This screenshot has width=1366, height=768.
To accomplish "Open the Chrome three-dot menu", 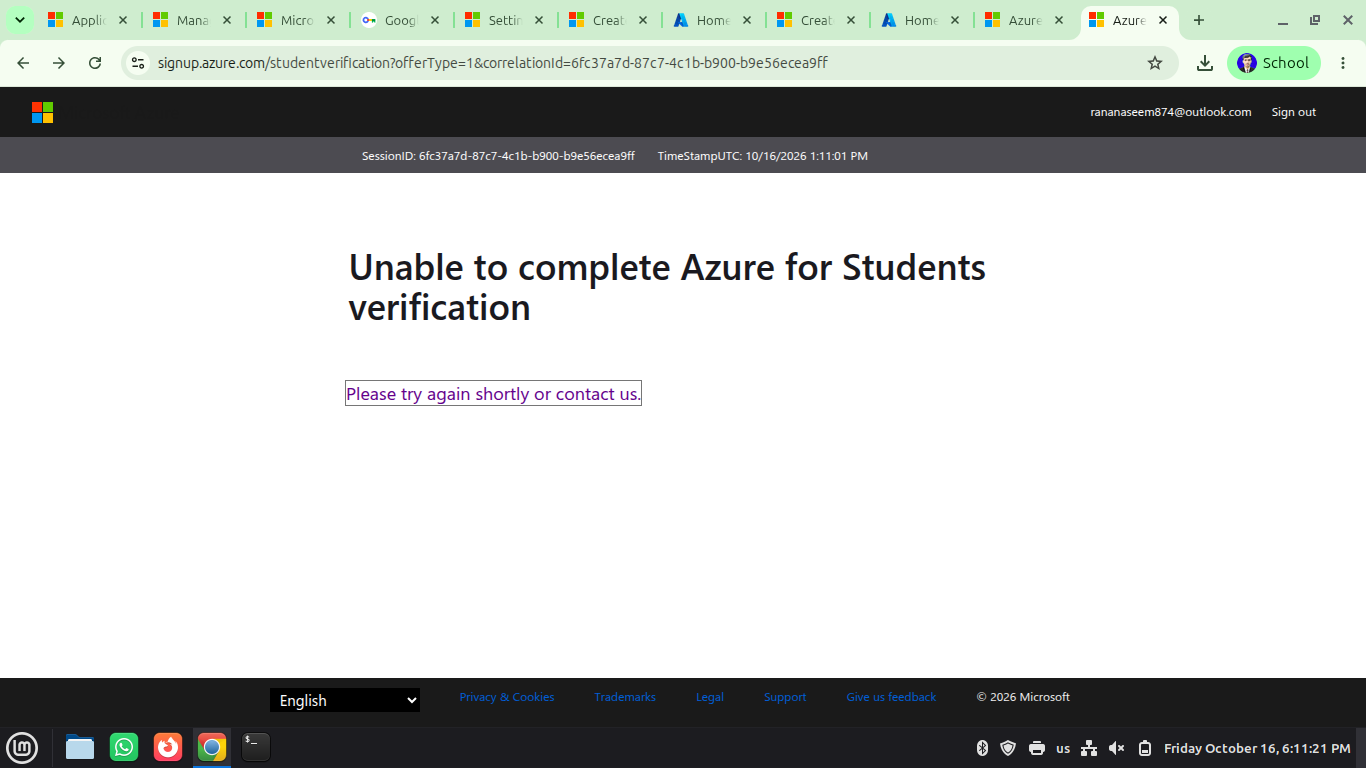I will 1343,63.
